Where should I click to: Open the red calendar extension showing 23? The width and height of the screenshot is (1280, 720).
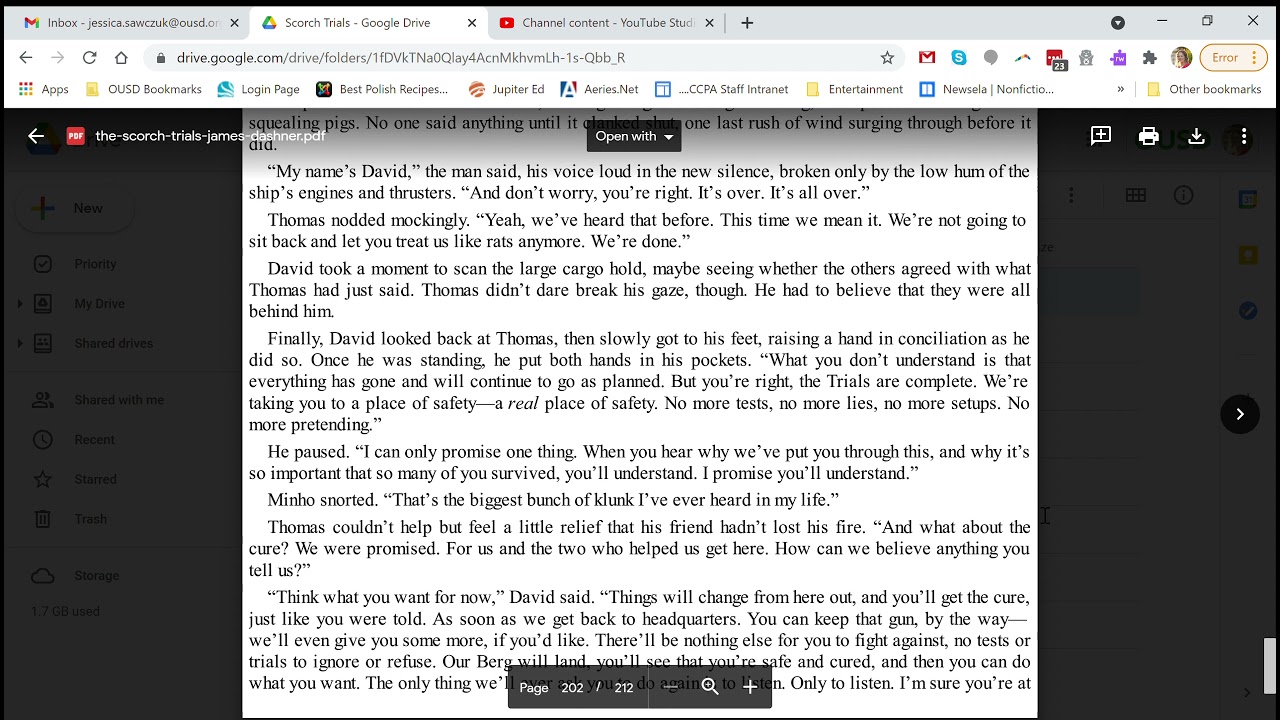[1055, 59]
